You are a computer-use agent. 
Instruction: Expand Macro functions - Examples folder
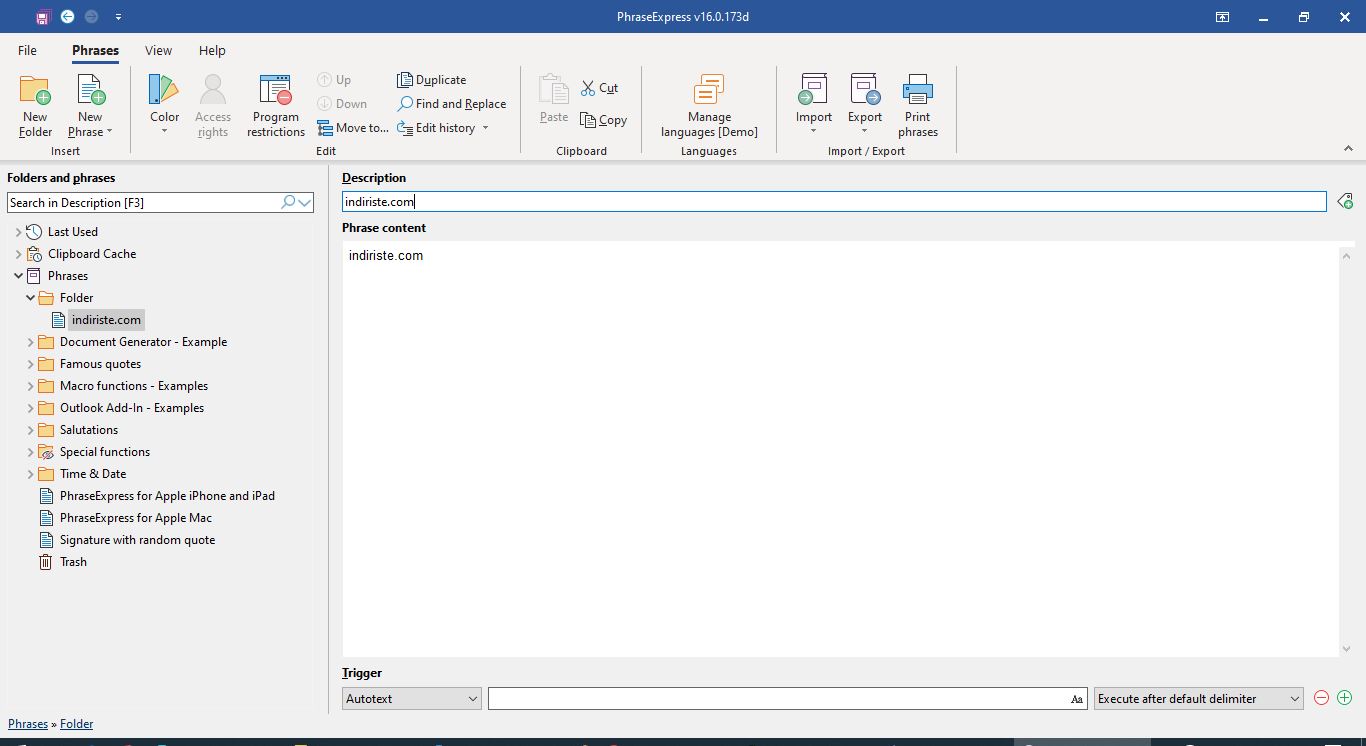pyautogui.click(x=30, y=386)
